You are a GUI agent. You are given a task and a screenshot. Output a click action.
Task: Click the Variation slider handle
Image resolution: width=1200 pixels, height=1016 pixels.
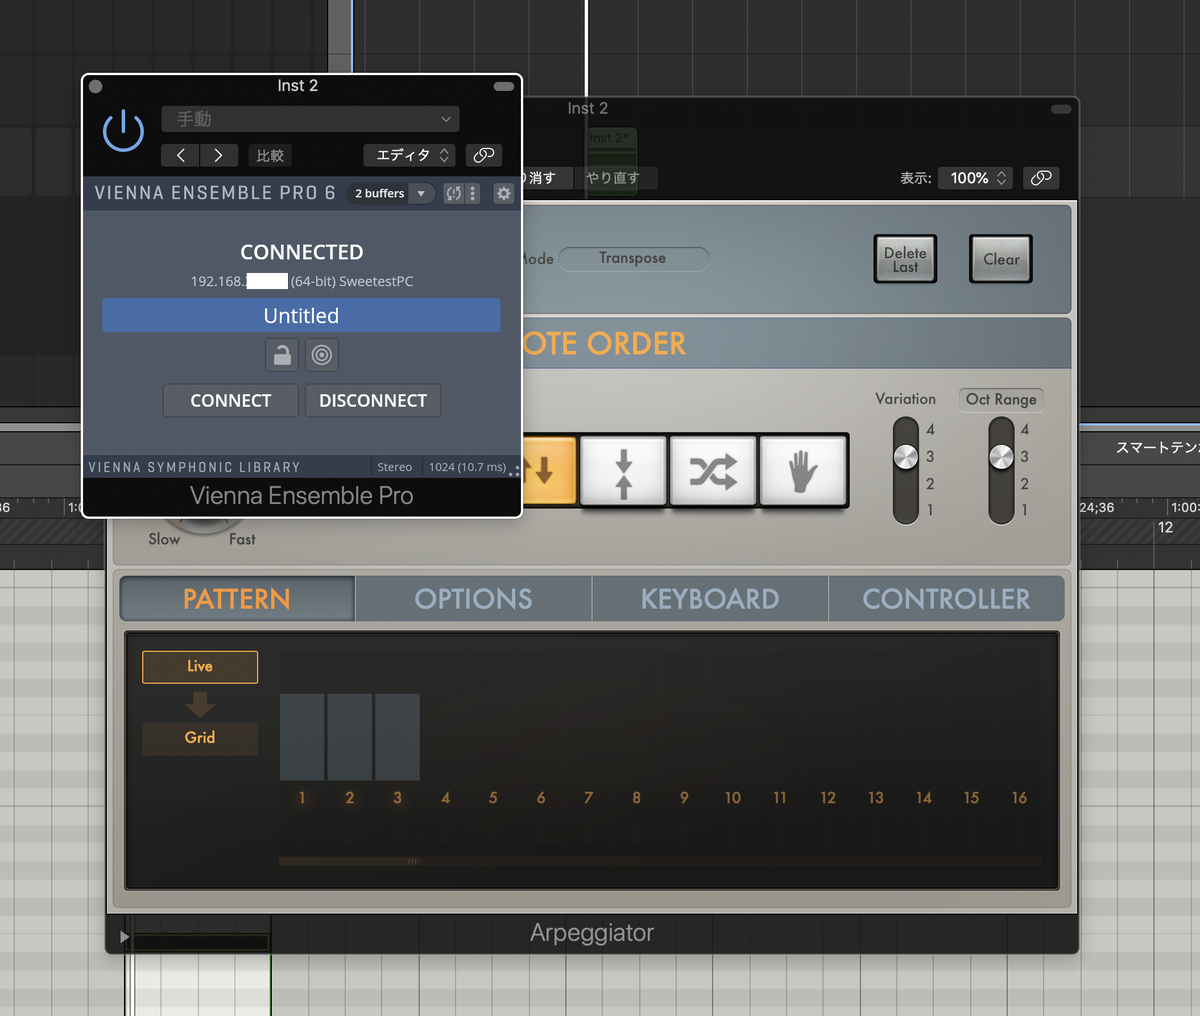pyautogui.click(x=906, y=457)
